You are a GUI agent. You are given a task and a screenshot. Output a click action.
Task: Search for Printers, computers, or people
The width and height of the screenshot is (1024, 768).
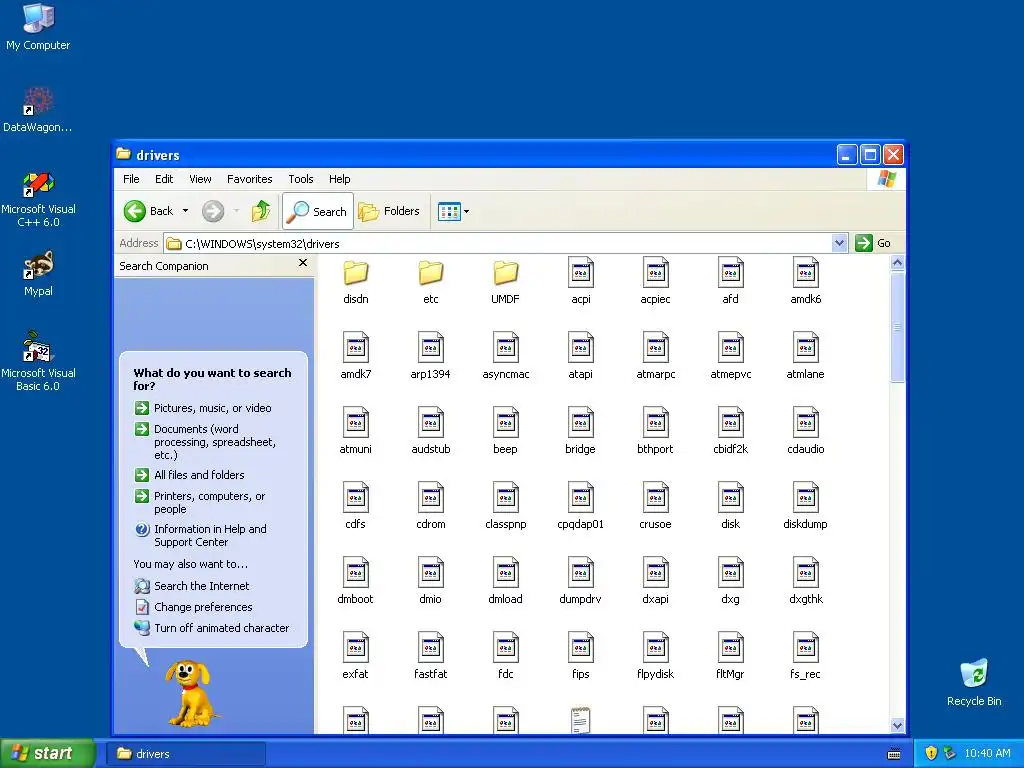tap(200, 503)
